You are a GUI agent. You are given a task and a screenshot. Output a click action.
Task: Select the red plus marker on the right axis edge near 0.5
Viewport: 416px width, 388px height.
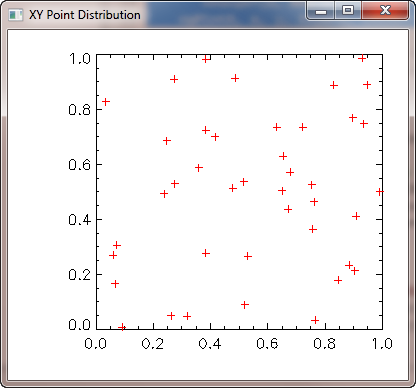(380, 192)
